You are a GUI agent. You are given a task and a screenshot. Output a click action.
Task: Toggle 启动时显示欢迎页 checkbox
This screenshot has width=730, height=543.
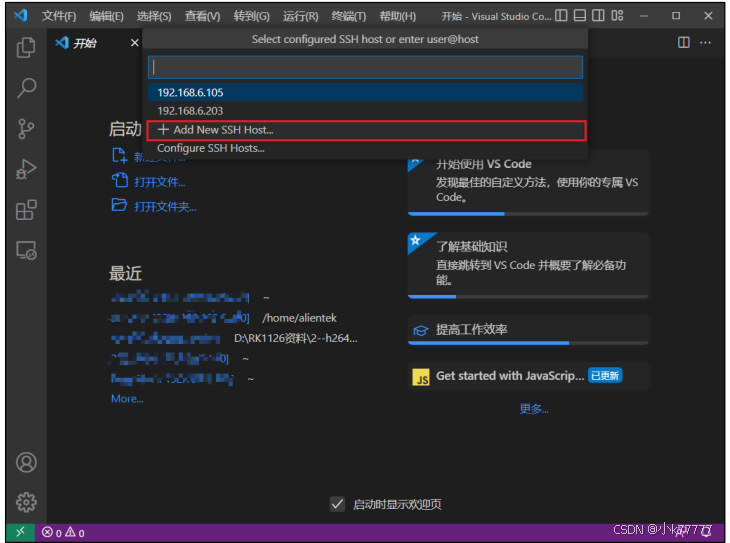click(x=338, y=504)
